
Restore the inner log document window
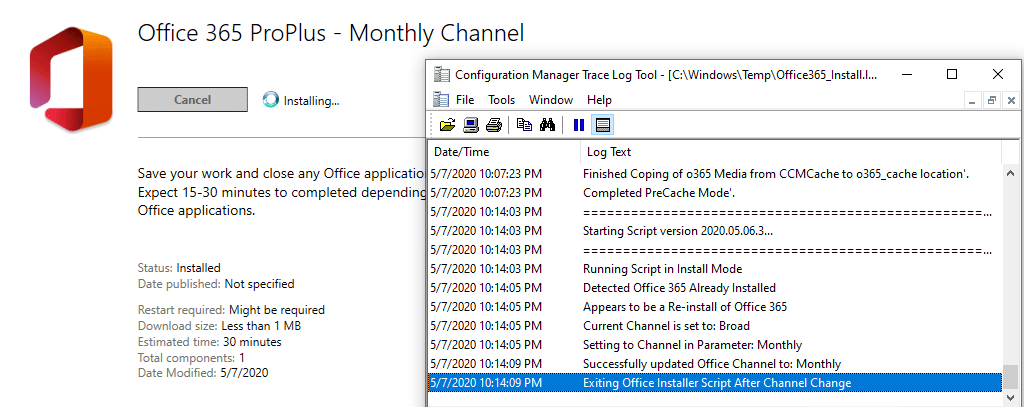tap(991, 100)
